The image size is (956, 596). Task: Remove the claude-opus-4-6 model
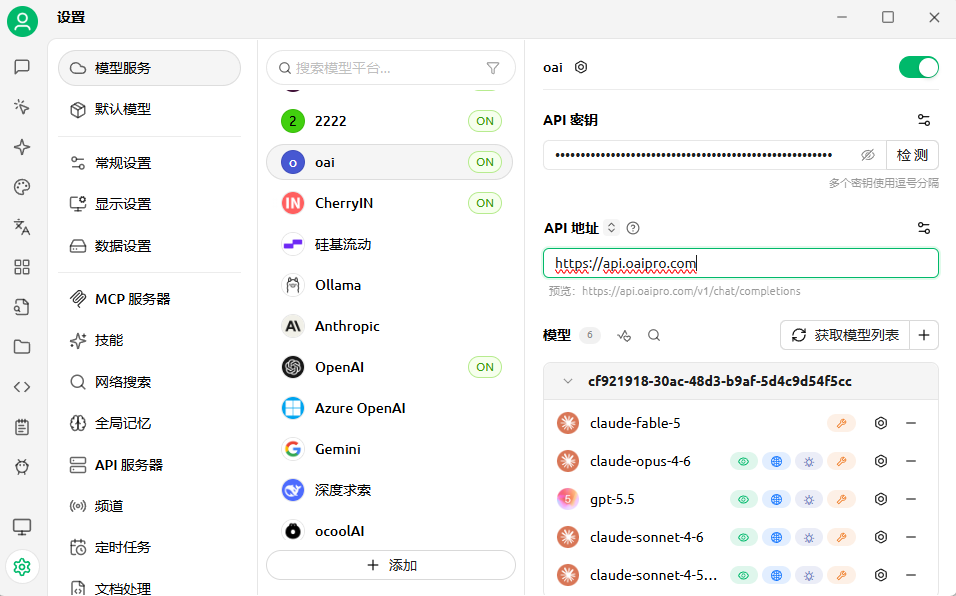point(911,461)
